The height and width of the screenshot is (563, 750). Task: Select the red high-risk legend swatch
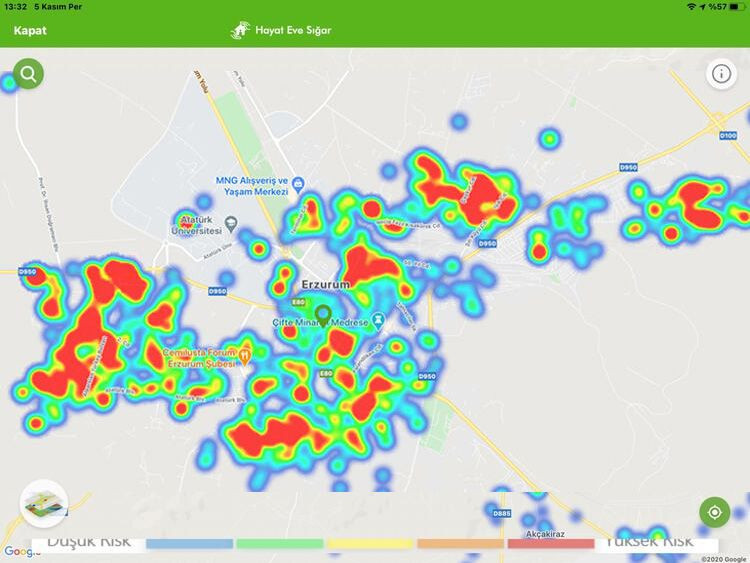(550, 543)
